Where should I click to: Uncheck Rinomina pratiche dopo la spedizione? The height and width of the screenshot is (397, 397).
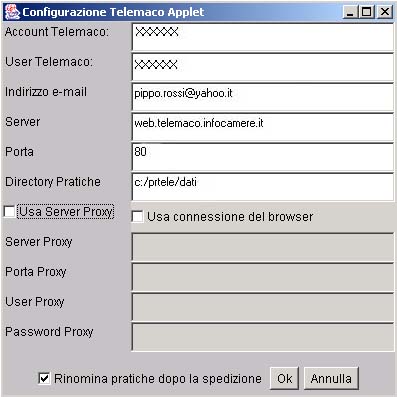coord(44,378)
